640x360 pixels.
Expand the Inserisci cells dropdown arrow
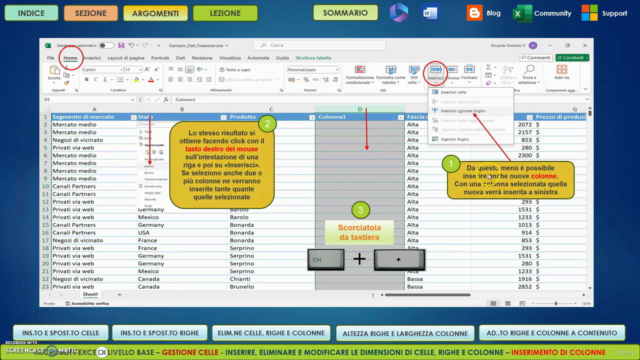(435, 82)
